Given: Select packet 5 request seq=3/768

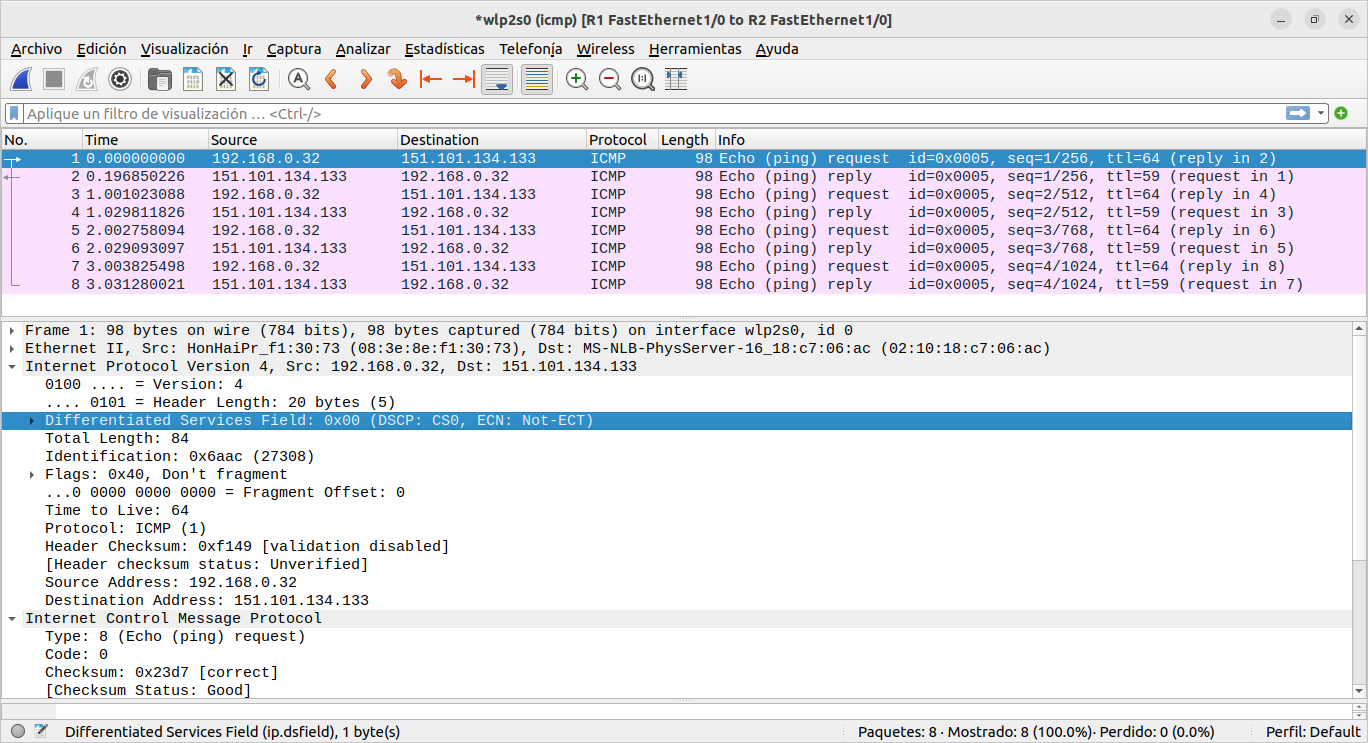Looking at the screenshot, I should click(x=684, y=230).
